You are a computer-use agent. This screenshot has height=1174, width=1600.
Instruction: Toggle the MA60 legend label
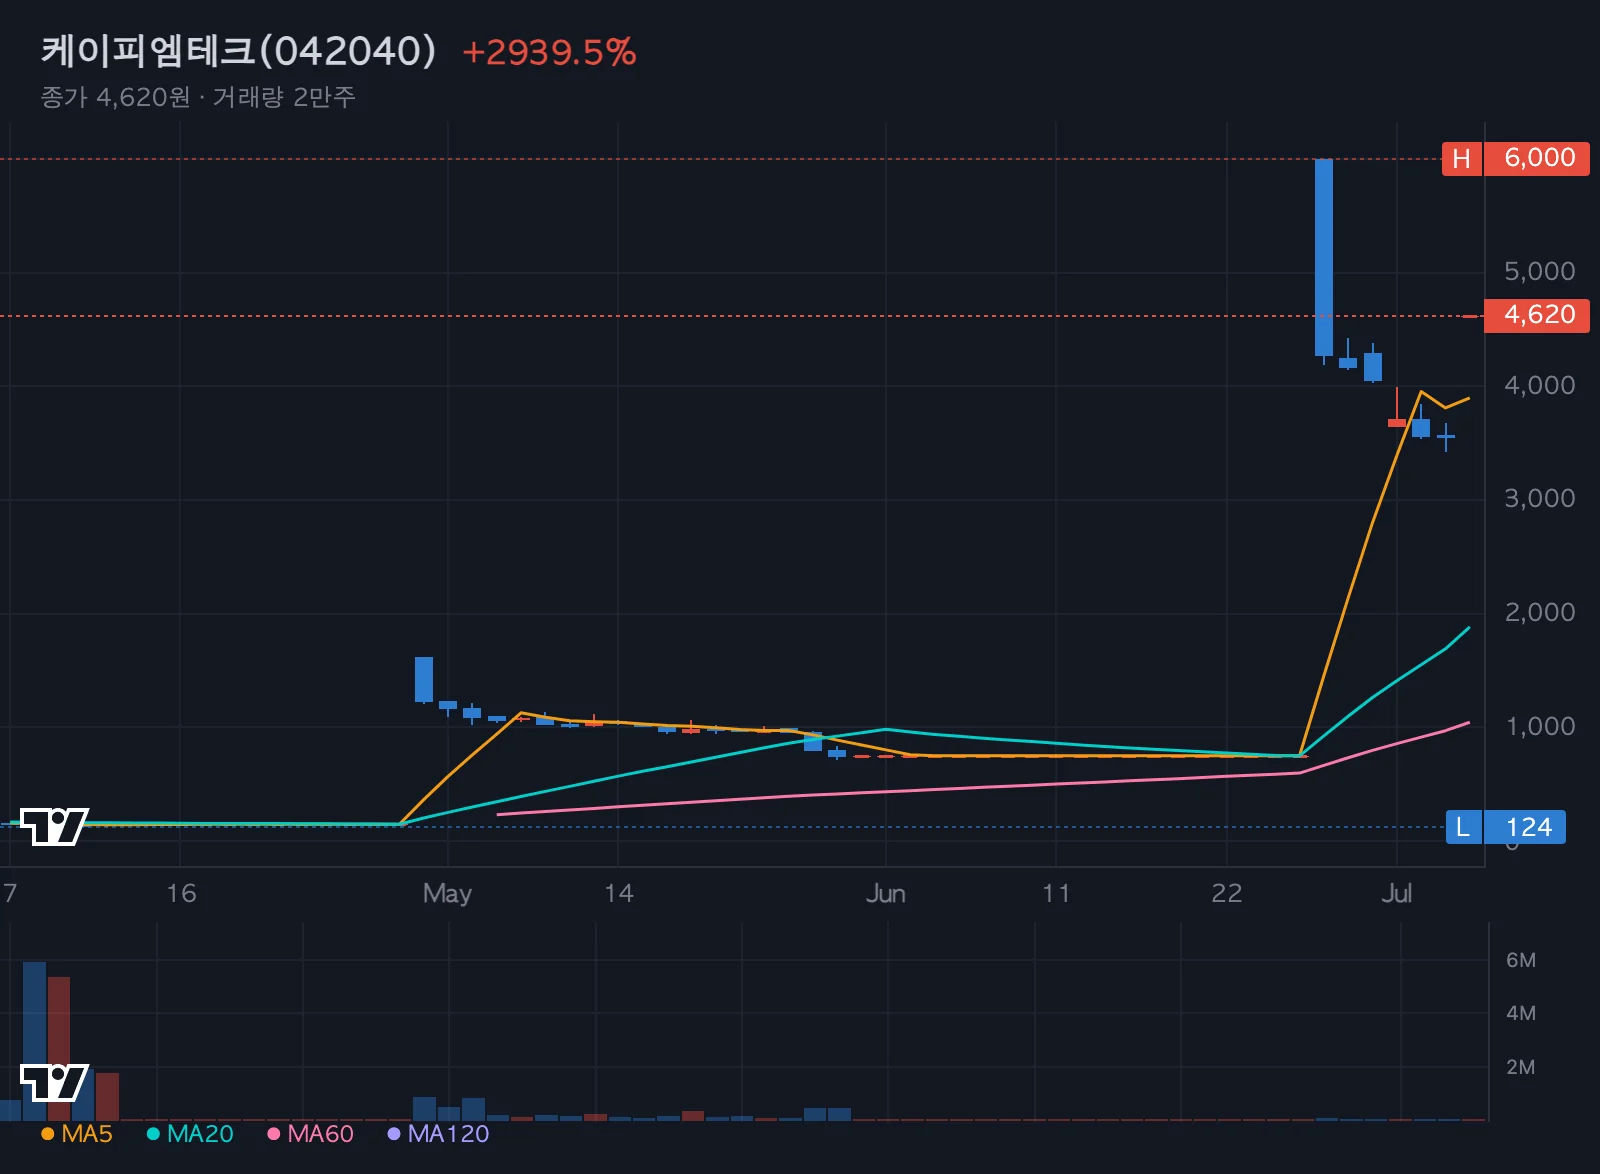[320, 1134]
